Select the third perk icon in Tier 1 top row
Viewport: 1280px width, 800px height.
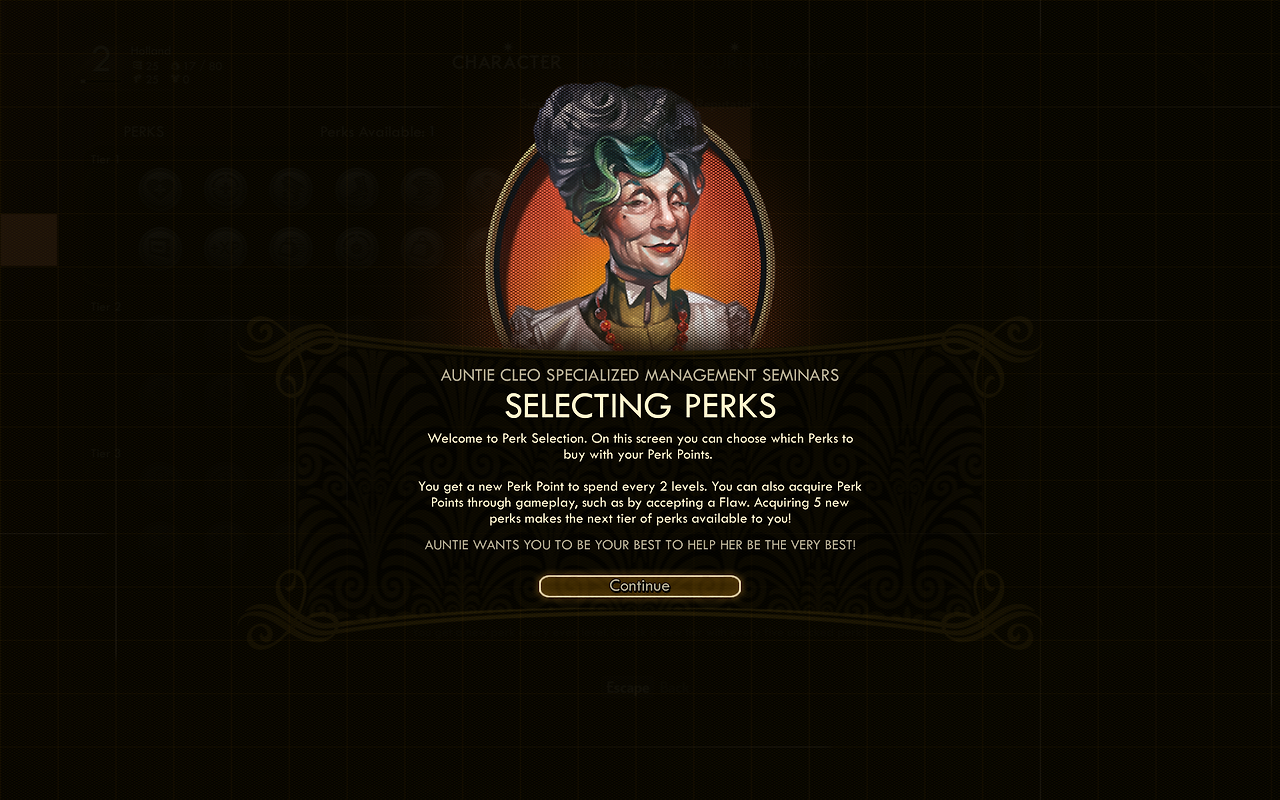click(x=291, y=187)
